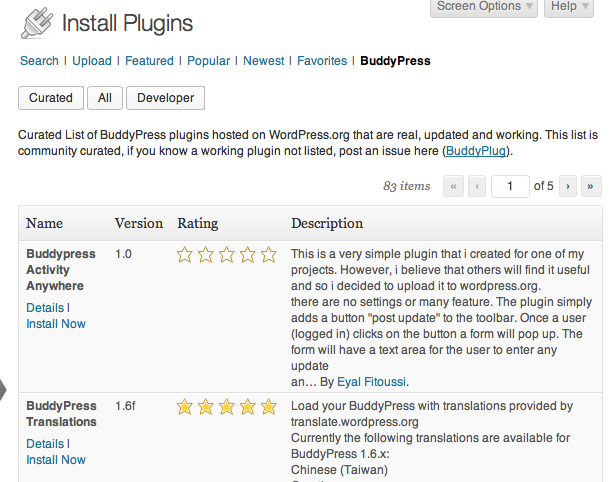612x482 pixels.
Task: Click the previous page arrow
Action: pos(477,186)
